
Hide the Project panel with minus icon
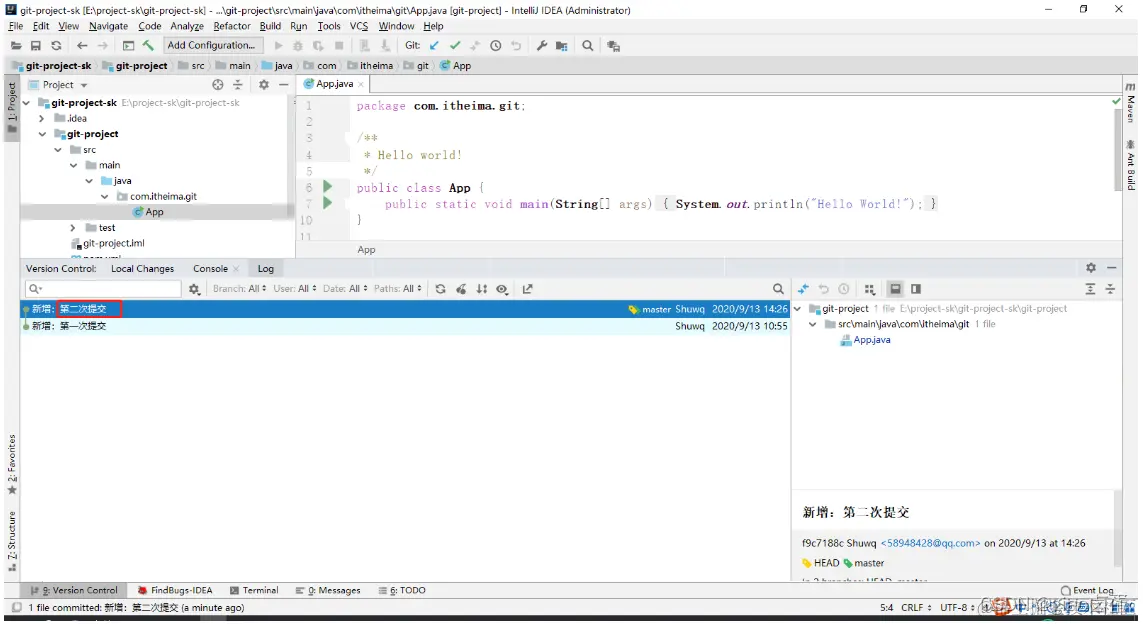click(284, 85)
